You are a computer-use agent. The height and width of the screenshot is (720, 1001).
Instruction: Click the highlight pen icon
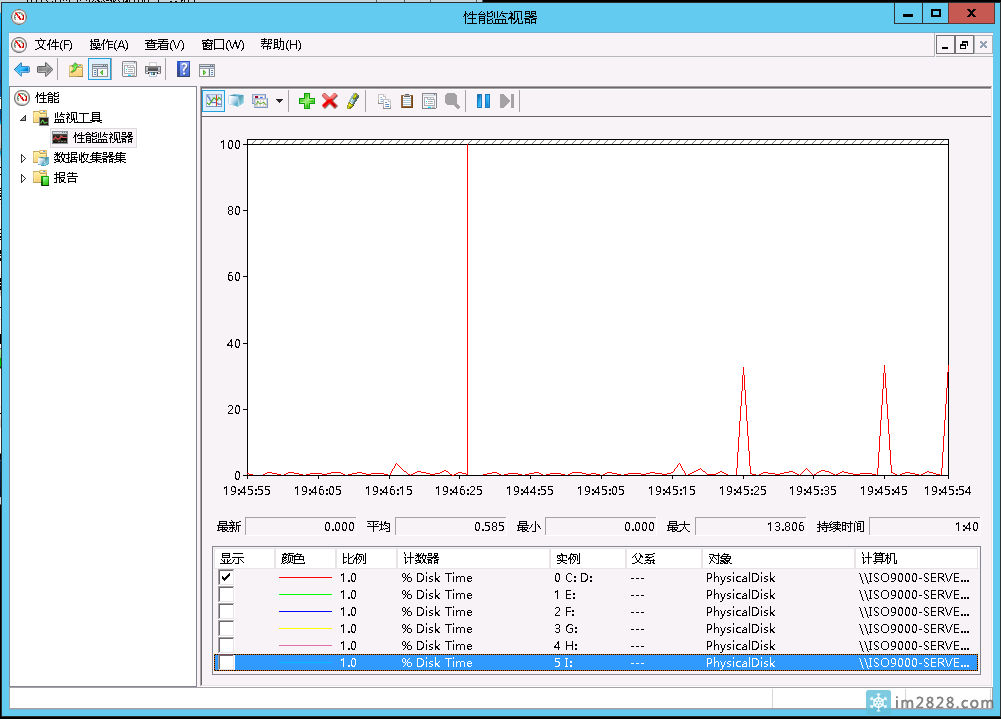pos(352,101)
